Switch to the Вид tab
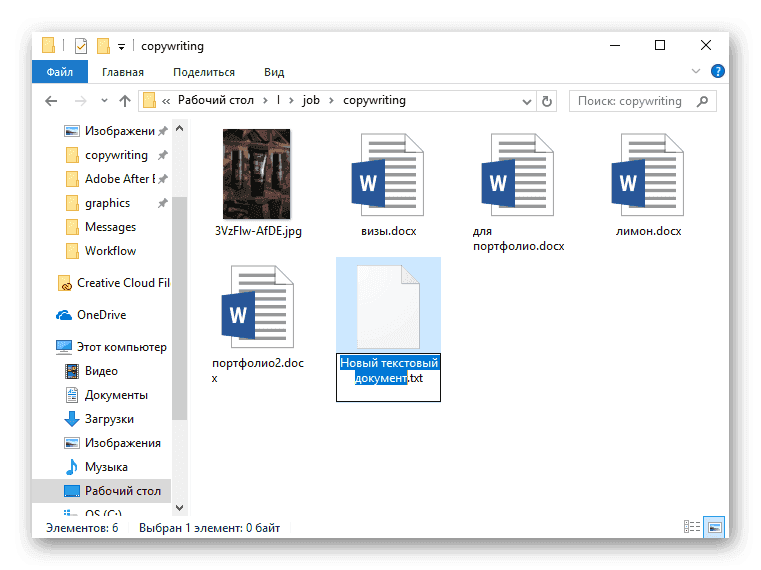This screenshot has width=761, height=570. tap(274, 72)
